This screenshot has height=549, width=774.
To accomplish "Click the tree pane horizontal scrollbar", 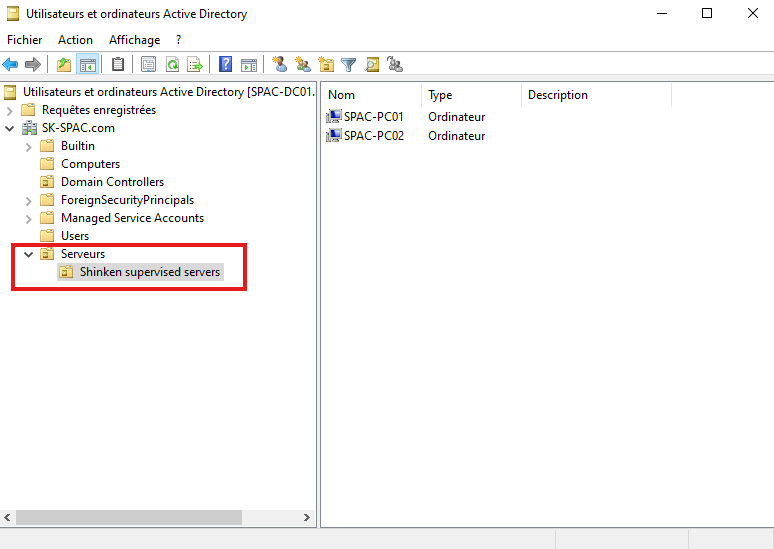I will (x=130, y=517).
